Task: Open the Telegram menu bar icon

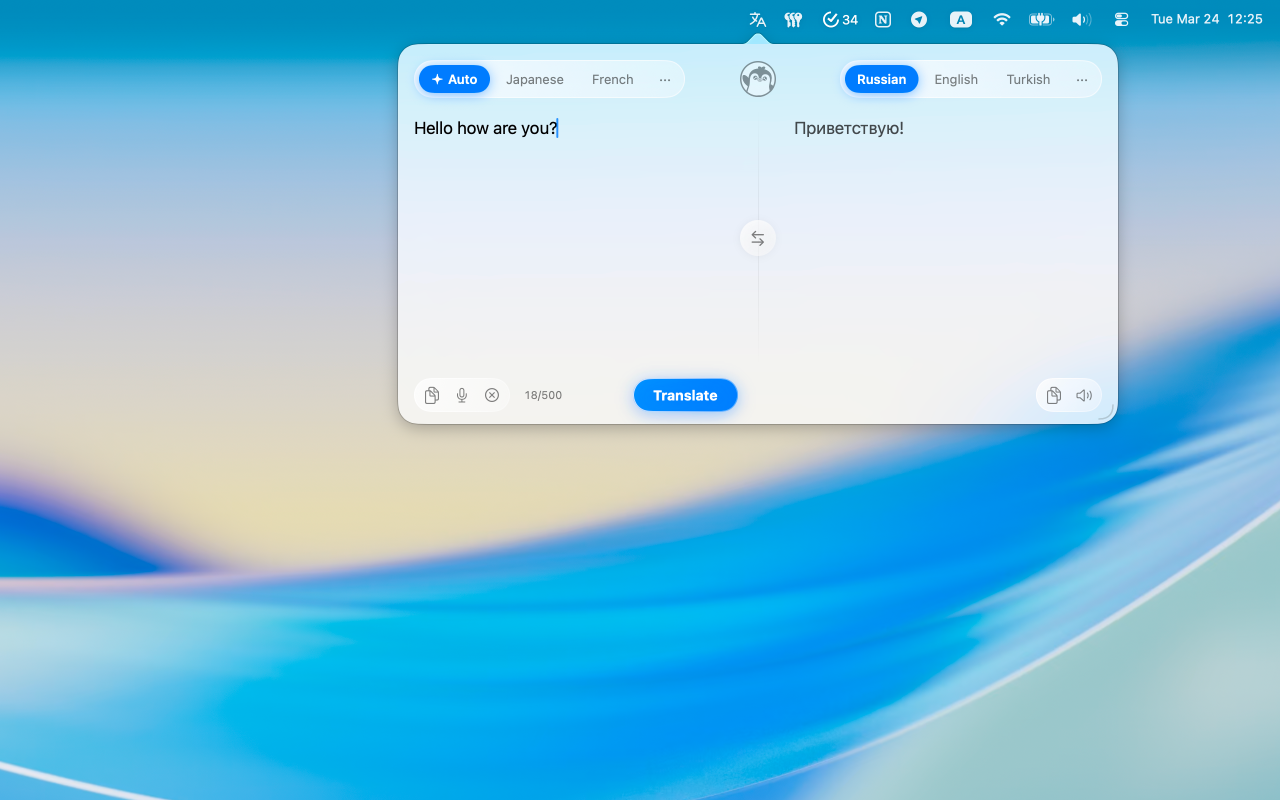Action: 918,19
